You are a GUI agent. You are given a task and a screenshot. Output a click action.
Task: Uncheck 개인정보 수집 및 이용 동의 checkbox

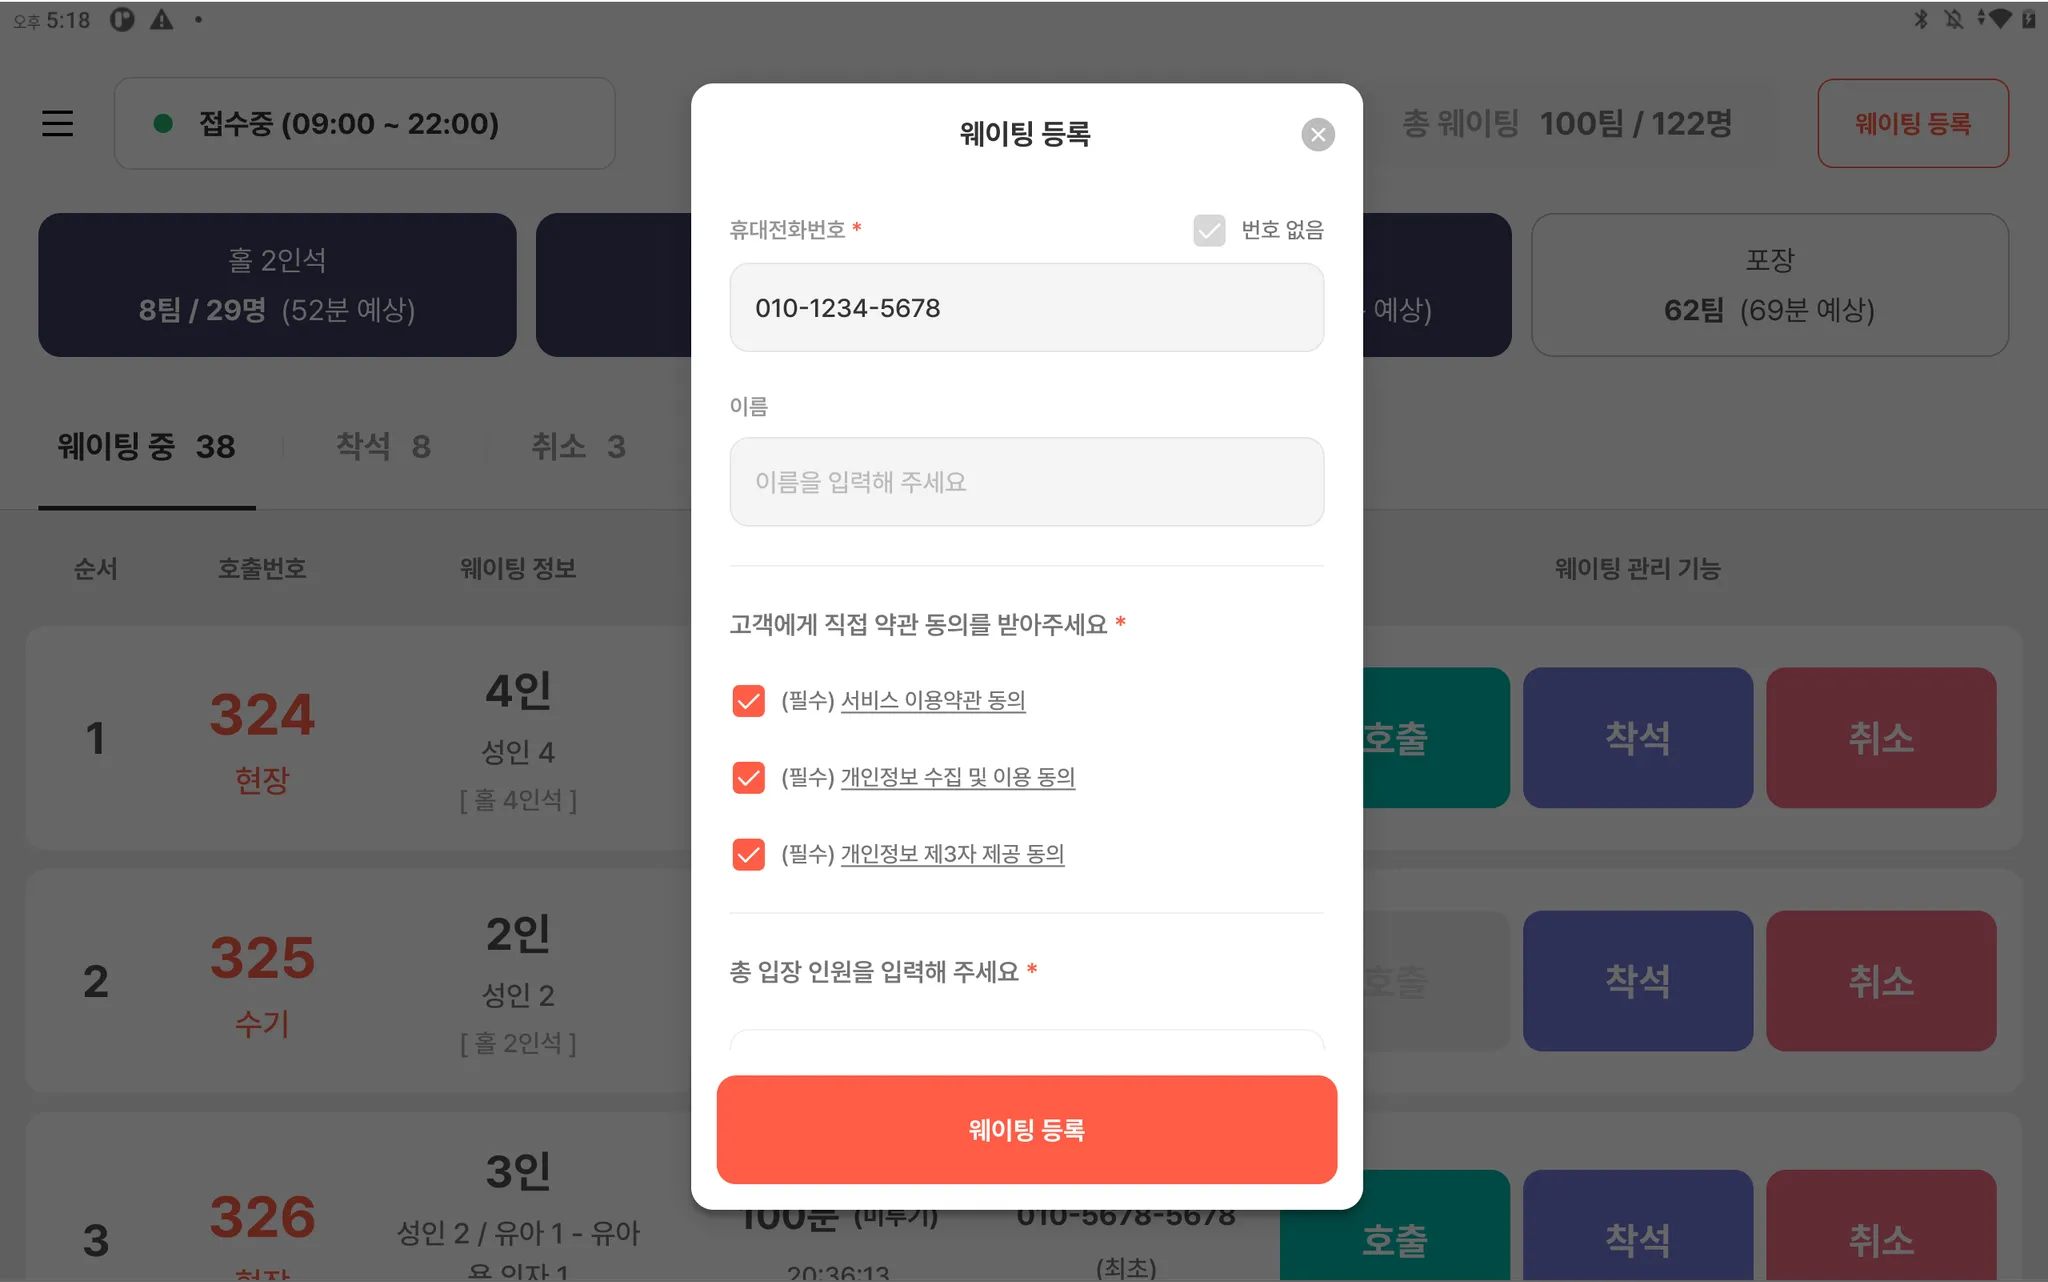(x=748, y=778)
